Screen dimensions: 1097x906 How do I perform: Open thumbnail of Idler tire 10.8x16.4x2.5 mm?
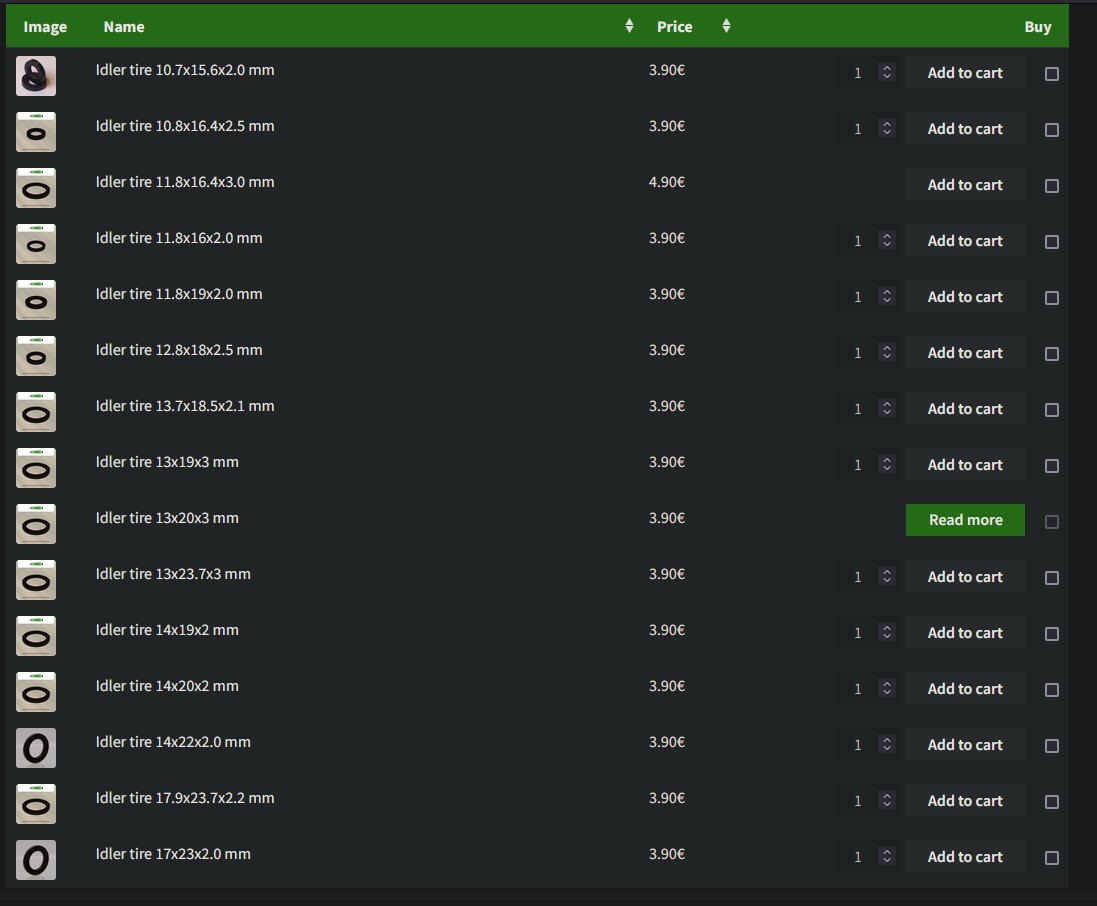tap(36, 132)
